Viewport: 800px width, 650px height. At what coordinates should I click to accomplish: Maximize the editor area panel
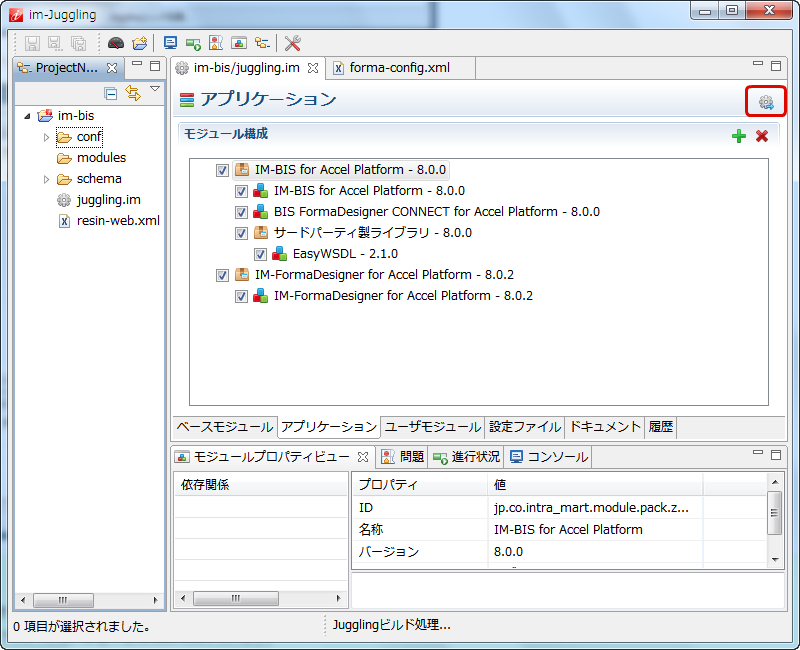pos(776,66)
